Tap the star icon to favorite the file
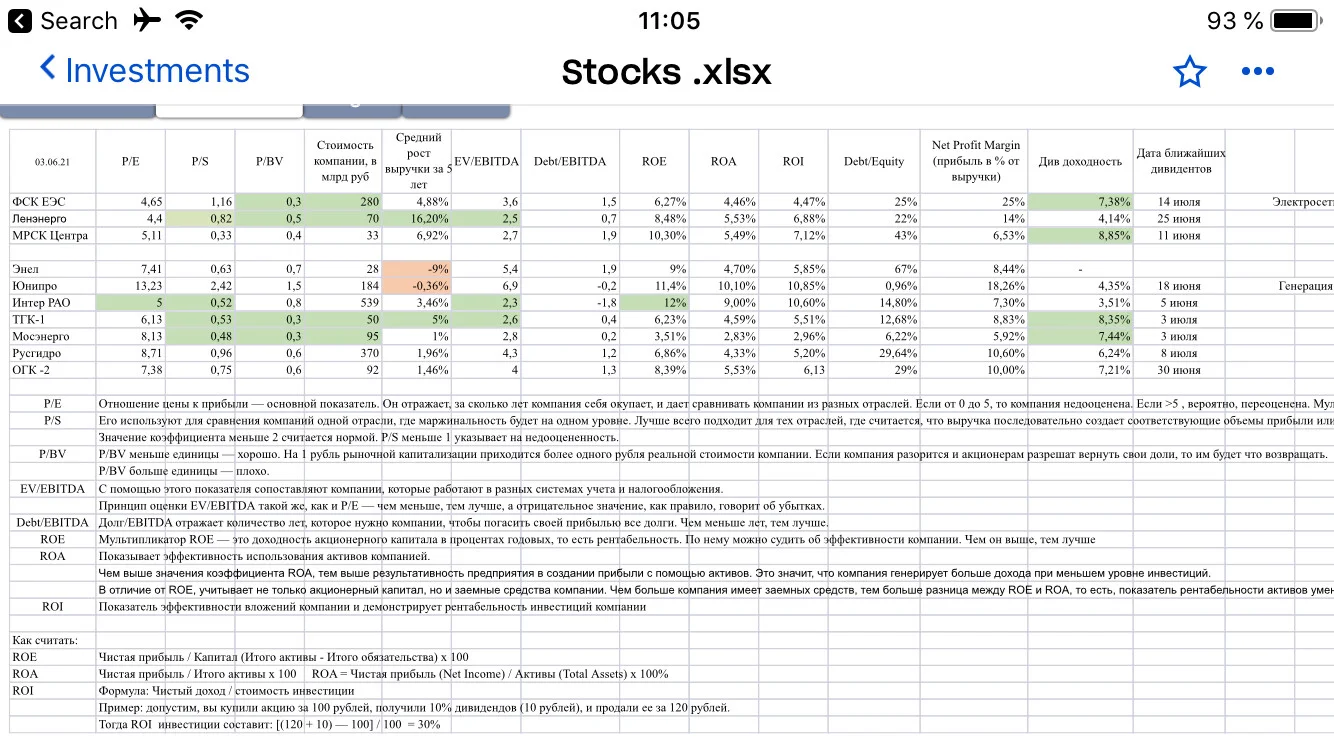 tap(1189, 71)
